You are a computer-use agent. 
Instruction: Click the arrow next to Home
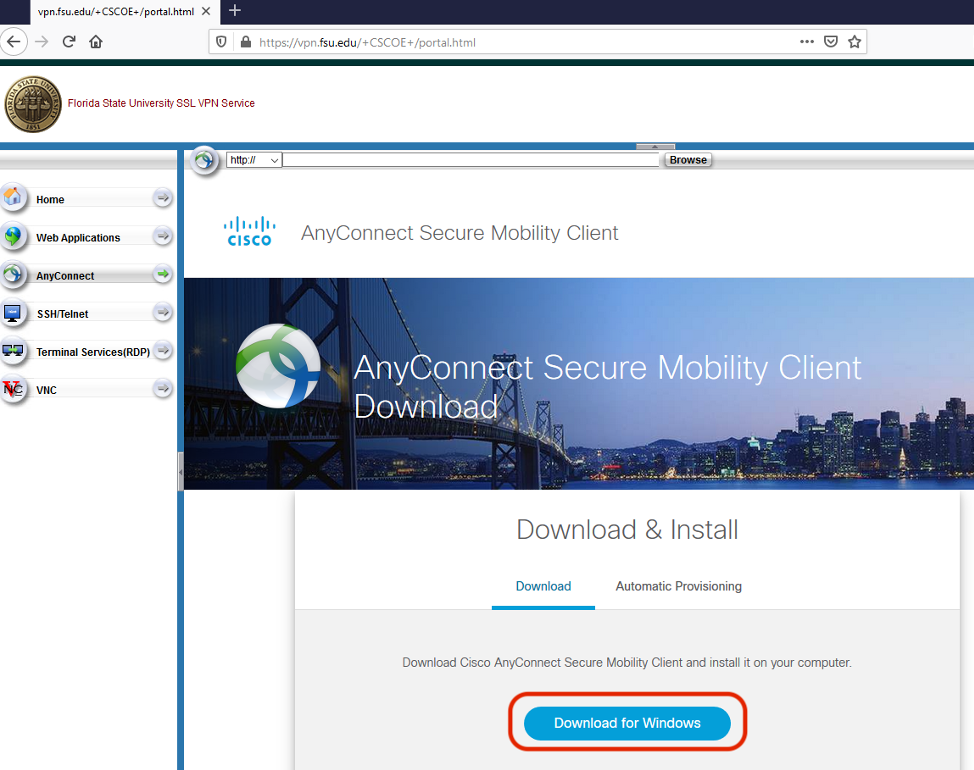click(x=163, y=198)
